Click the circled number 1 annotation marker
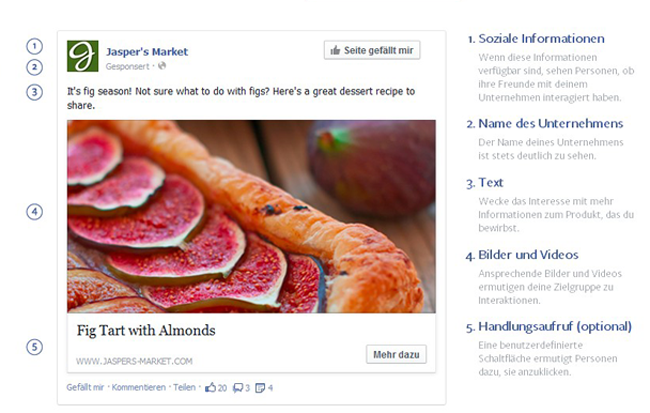Screen dimensions: 650x413 pos(35,46)
